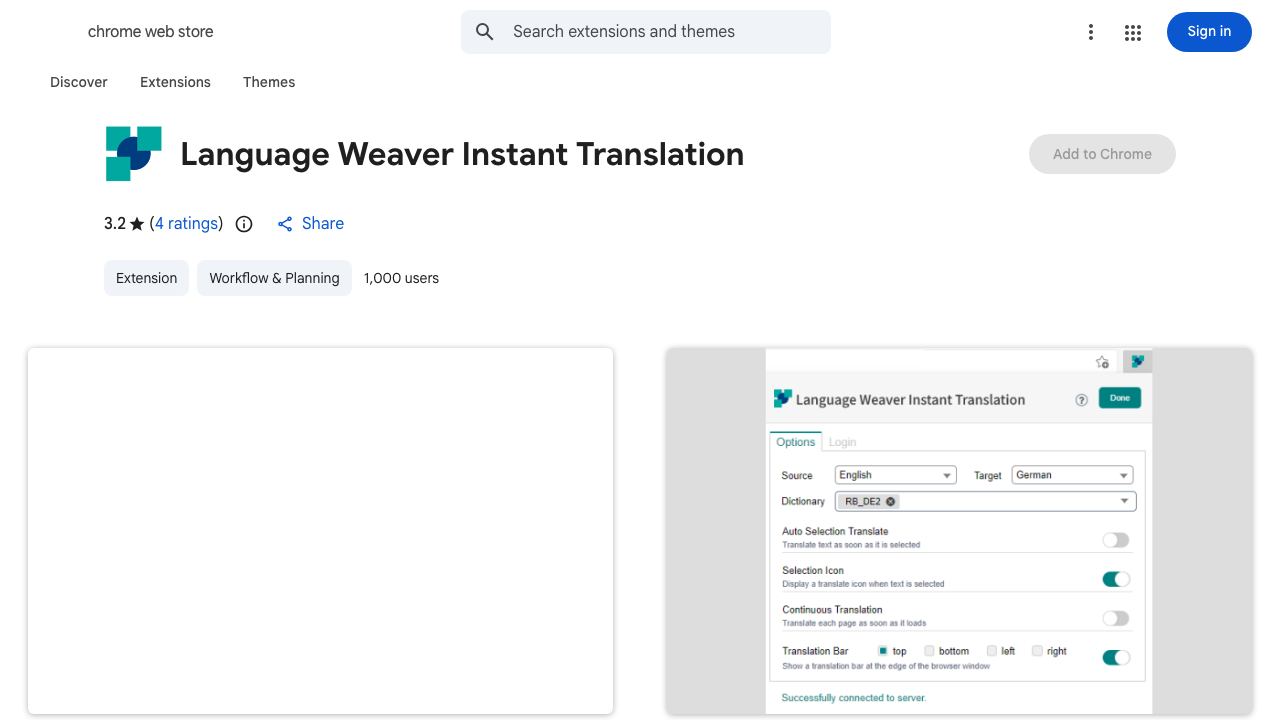Select the top translation bar position

click(x=883, y=651)
